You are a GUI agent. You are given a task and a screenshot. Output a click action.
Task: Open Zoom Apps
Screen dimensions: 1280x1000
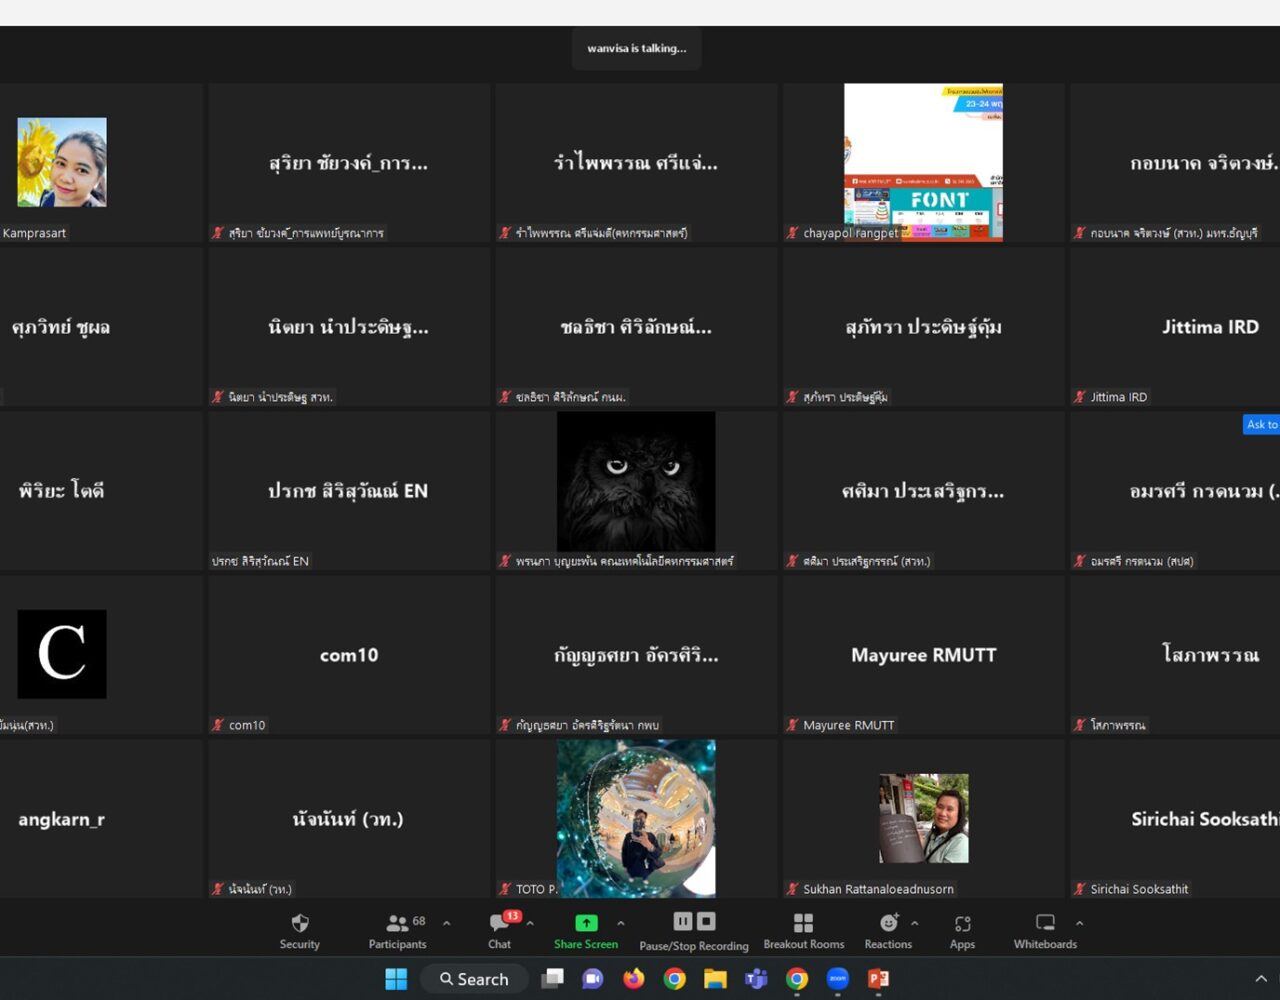pyautogui.click(x=962, y=931)
